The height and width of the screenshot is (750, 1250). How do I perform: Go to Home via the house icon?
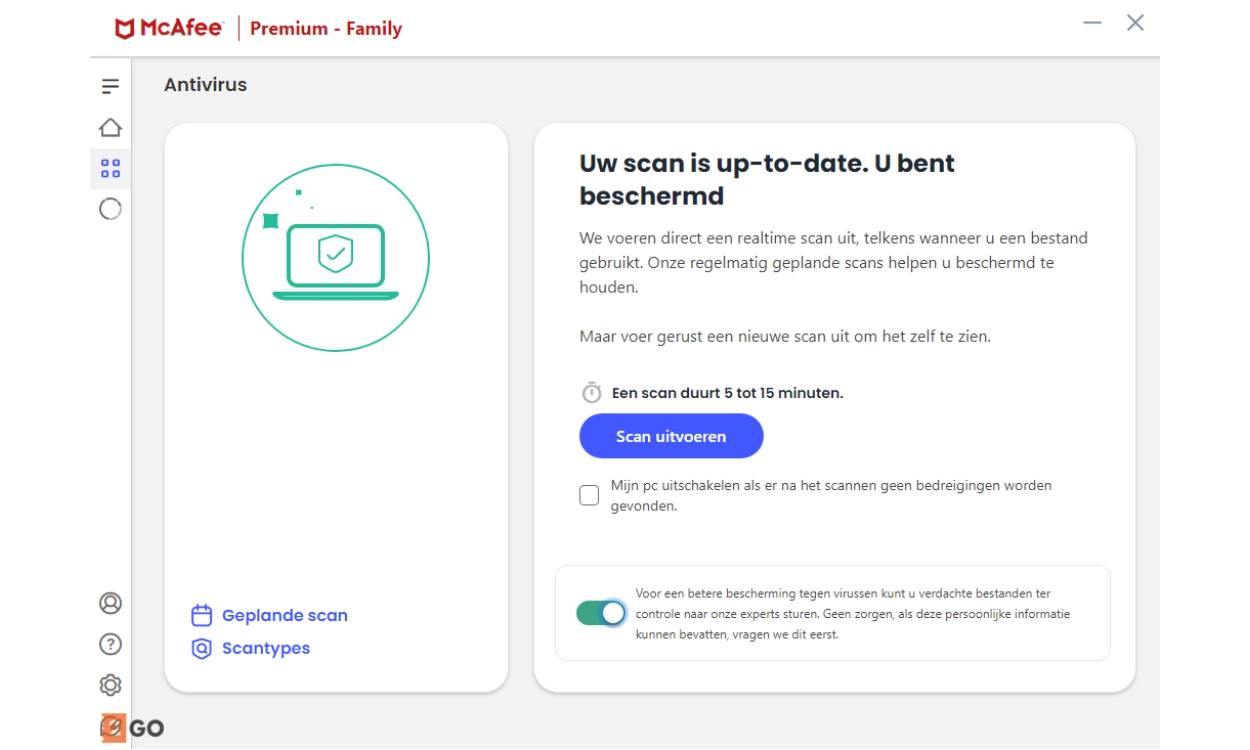tap(110, 127)
